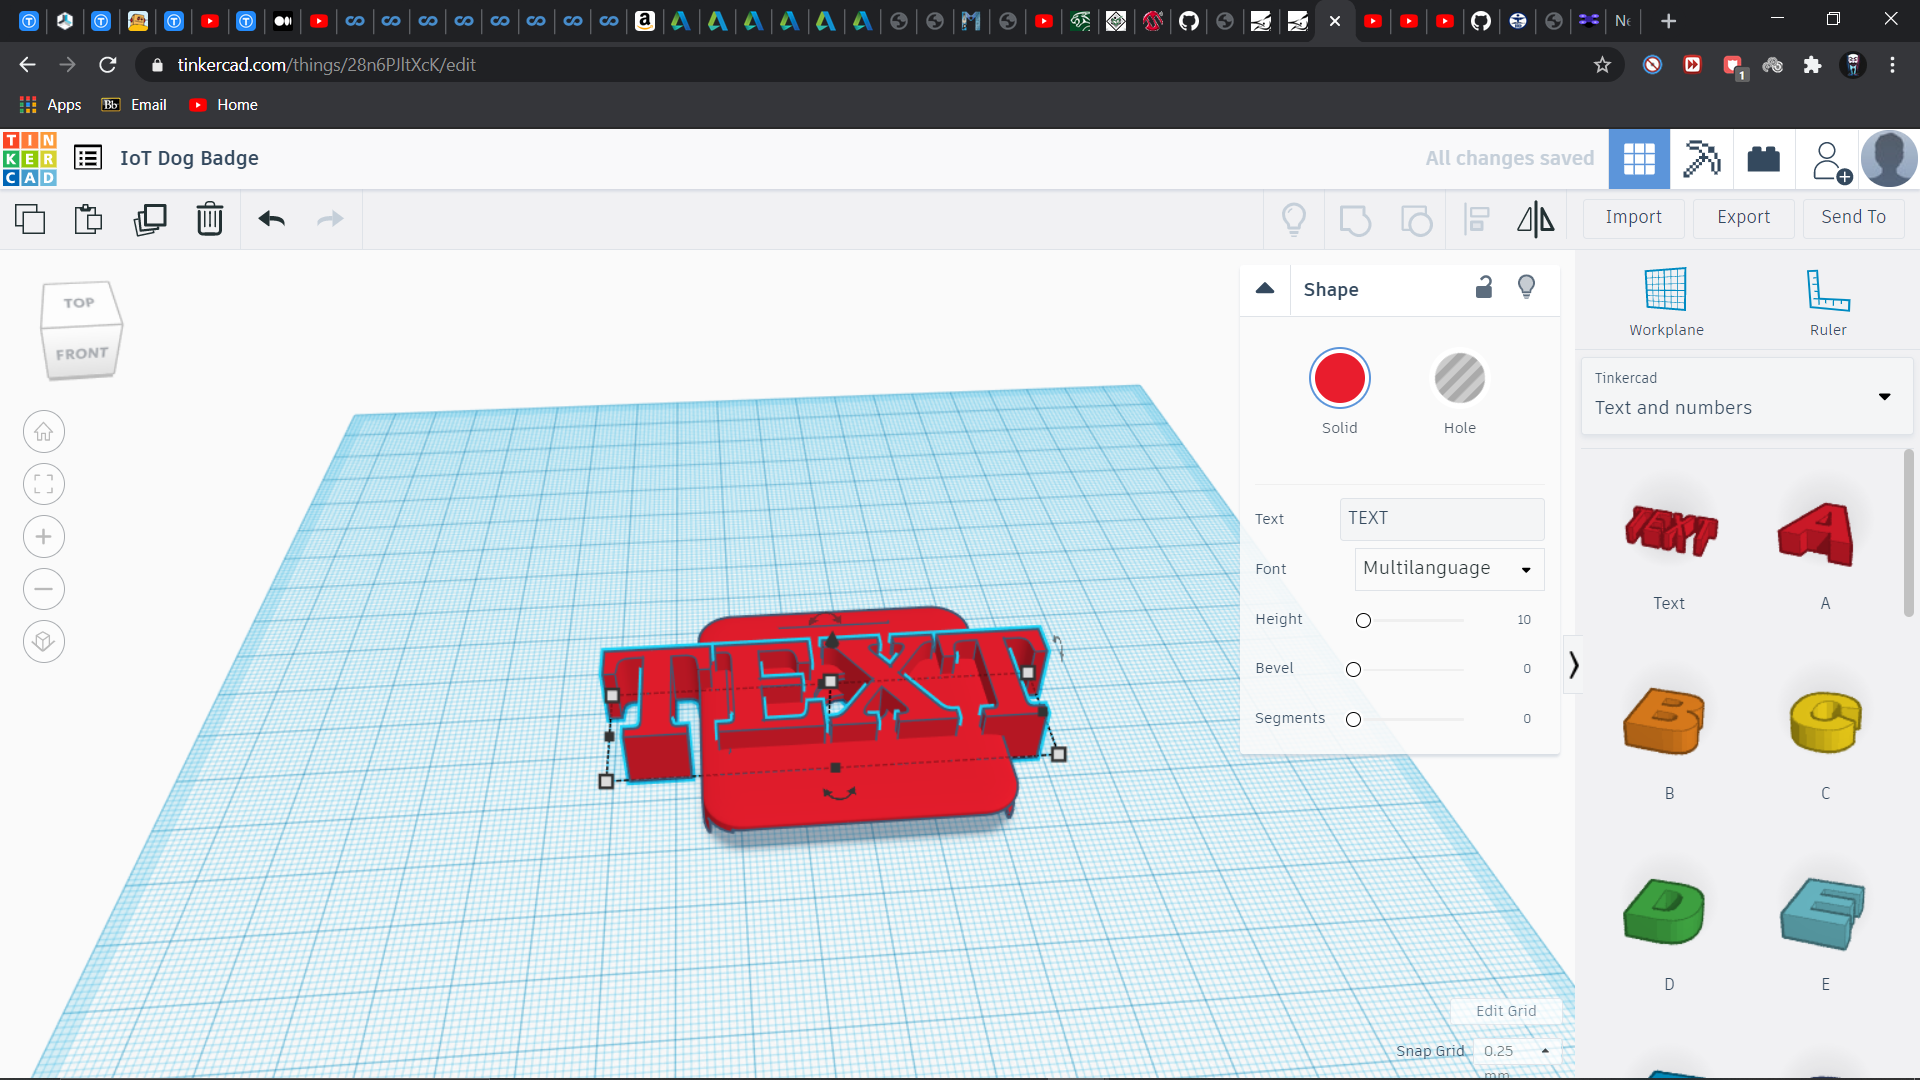The image size is (1920, 1080).
Task: Click the Import button
Action: click(1633, 217)
